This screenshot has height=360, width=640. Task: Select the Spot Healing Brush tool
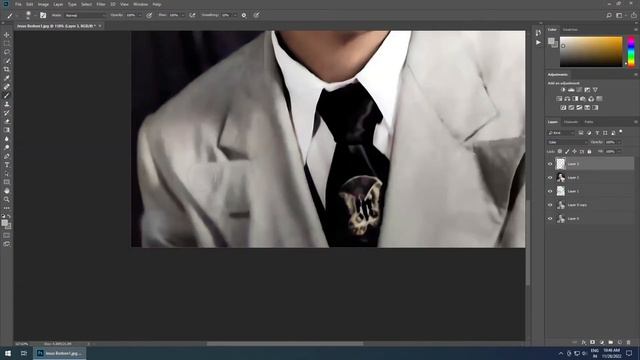click(7, 87)
